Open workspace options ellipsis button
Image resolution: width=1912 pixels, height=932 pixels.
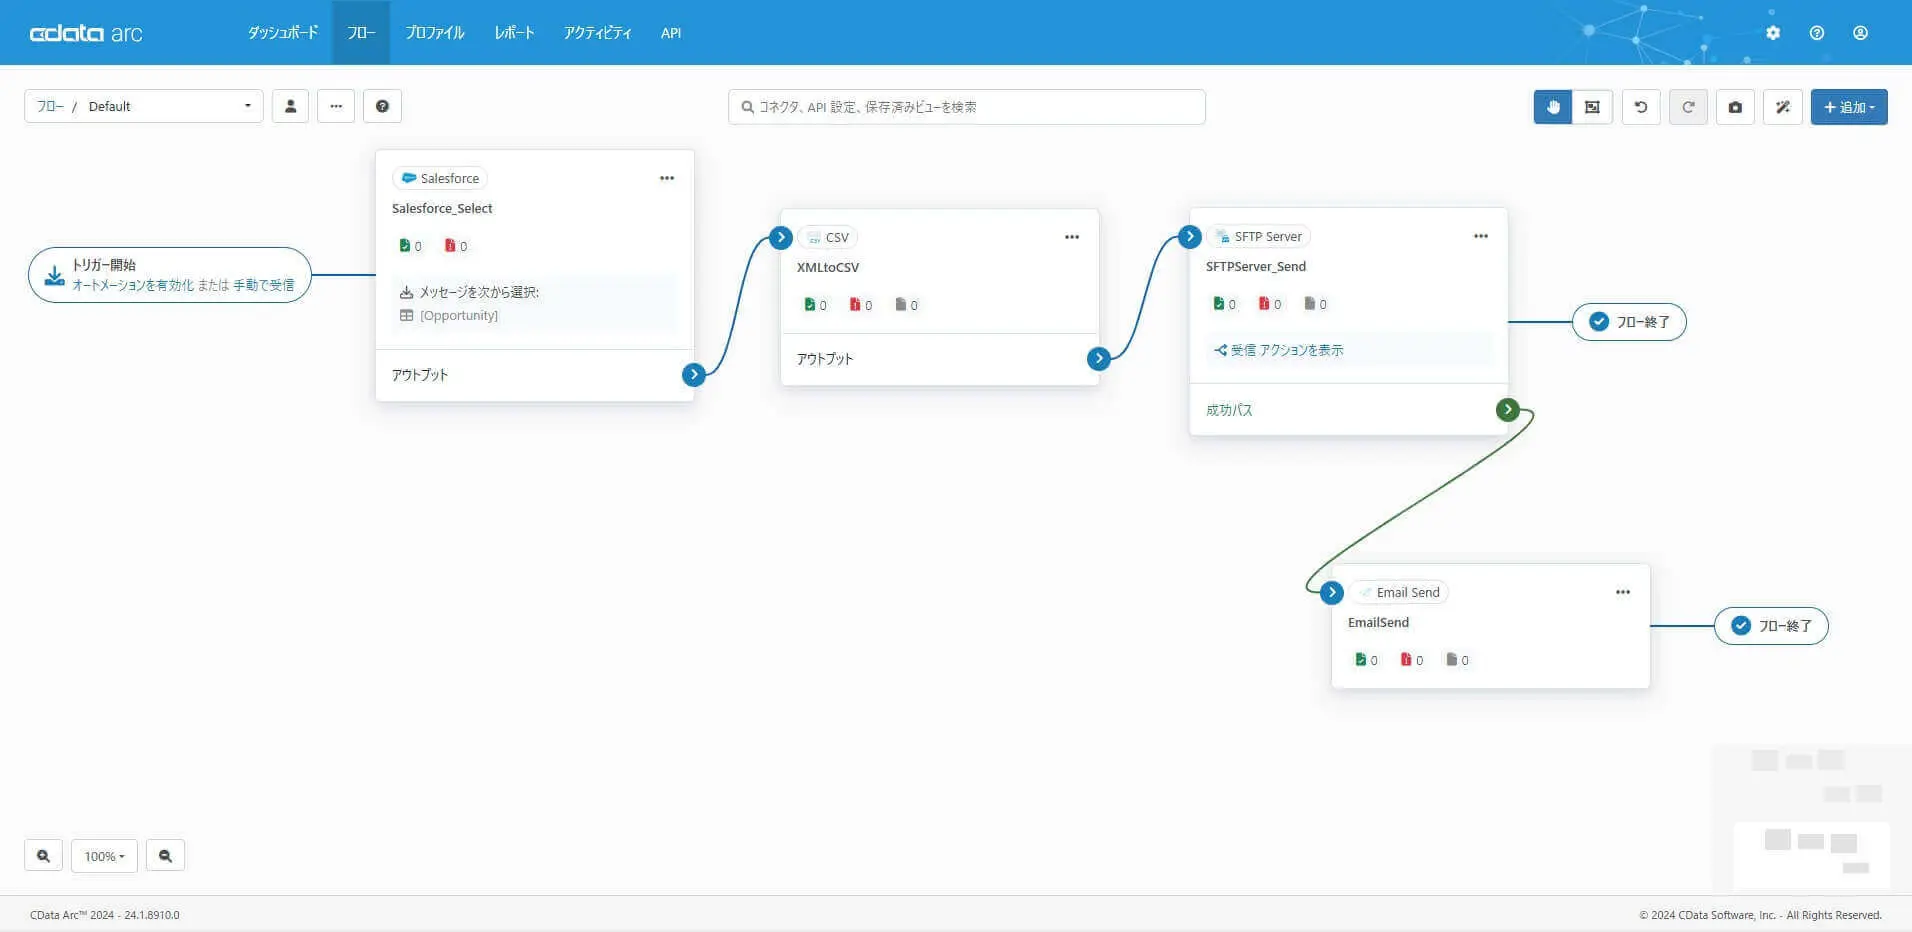336,106
